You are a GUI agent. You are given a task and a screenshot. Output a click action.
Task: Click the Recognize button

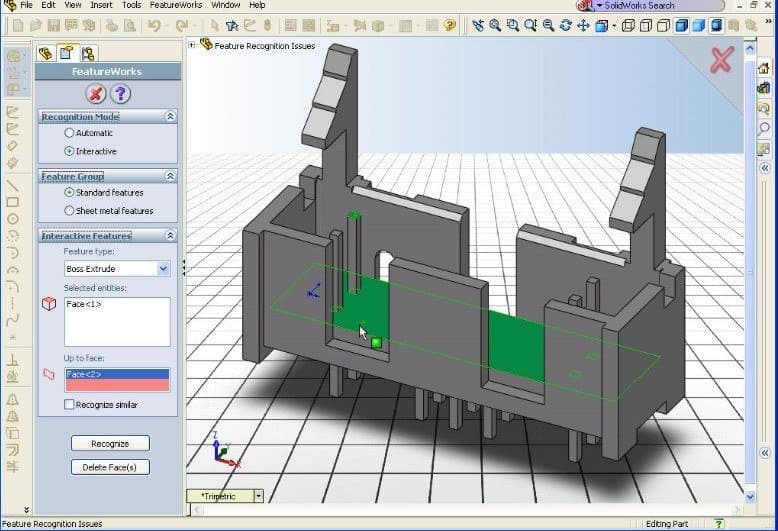110,443
